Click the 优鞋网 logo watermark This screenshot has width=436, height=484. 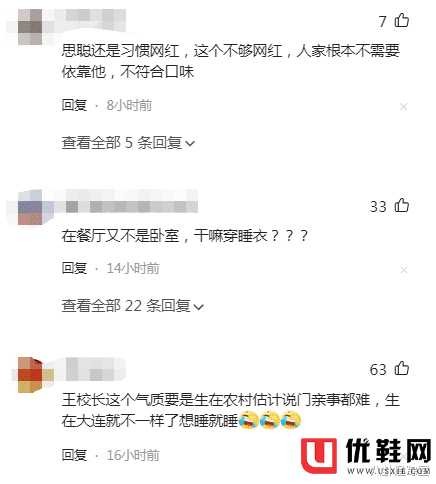[366, 457]
